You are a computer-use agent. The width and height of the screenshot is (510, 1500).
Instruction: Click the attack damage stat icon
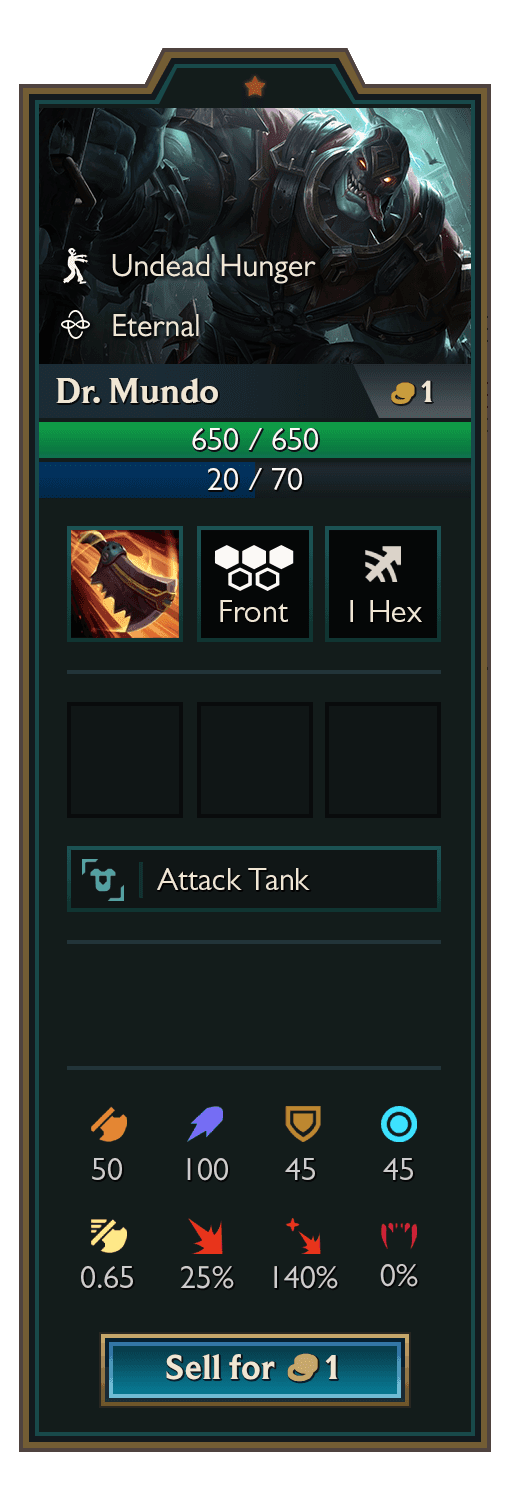click(107, 1125)
